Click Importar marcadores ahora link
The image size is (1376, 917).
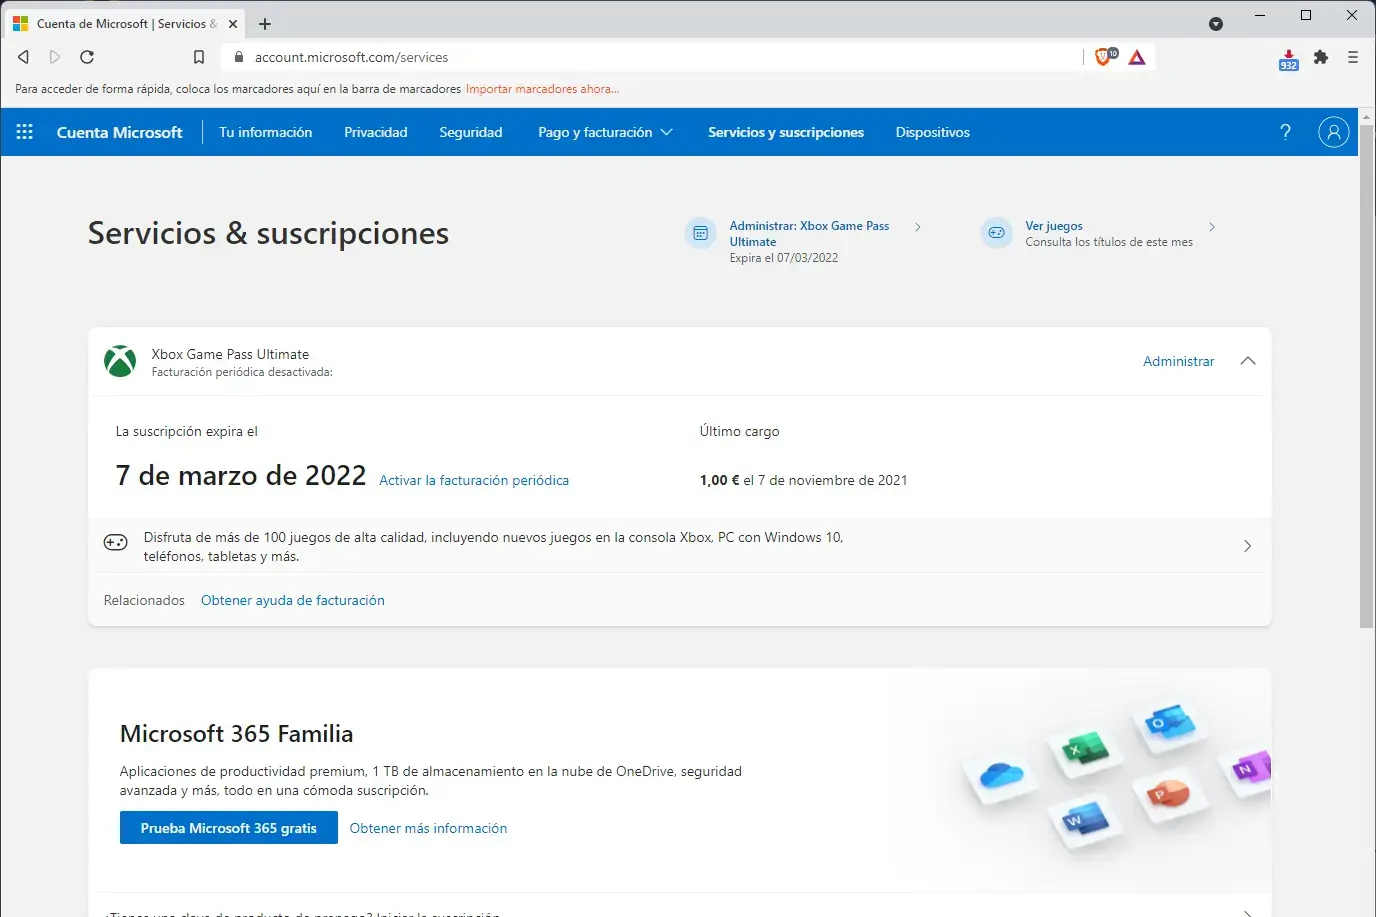(542, 89)
